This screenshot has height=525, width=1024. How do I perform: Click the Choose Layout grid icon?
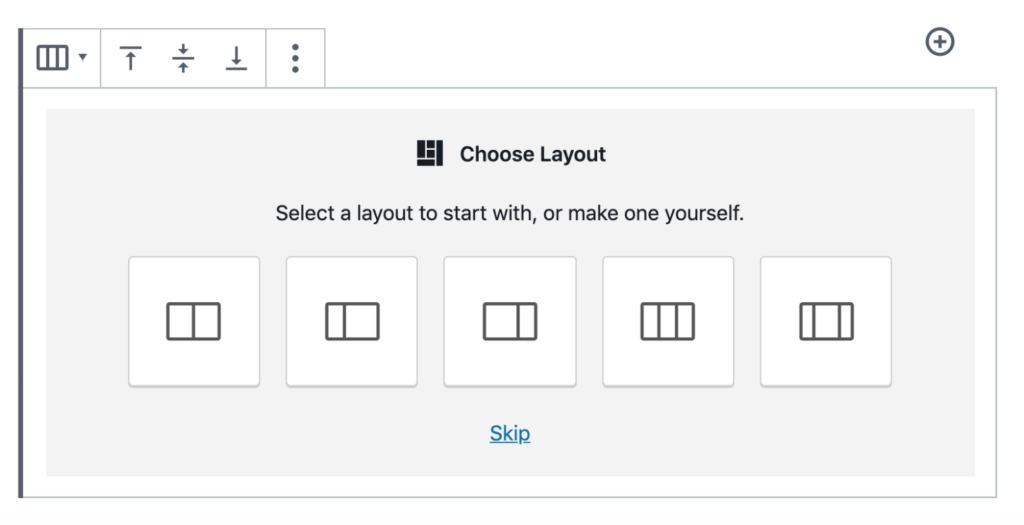(x=430, y=153)
